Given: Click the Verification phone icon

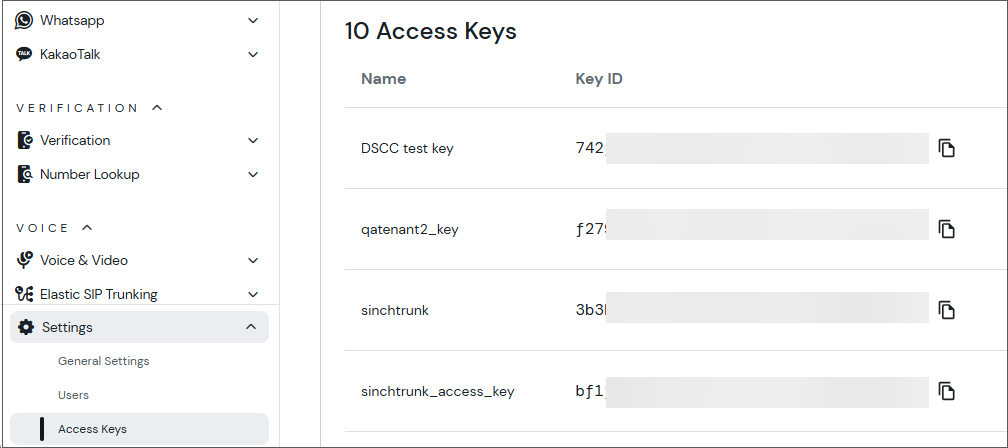Looking at the screenshot, I should 24,140.
